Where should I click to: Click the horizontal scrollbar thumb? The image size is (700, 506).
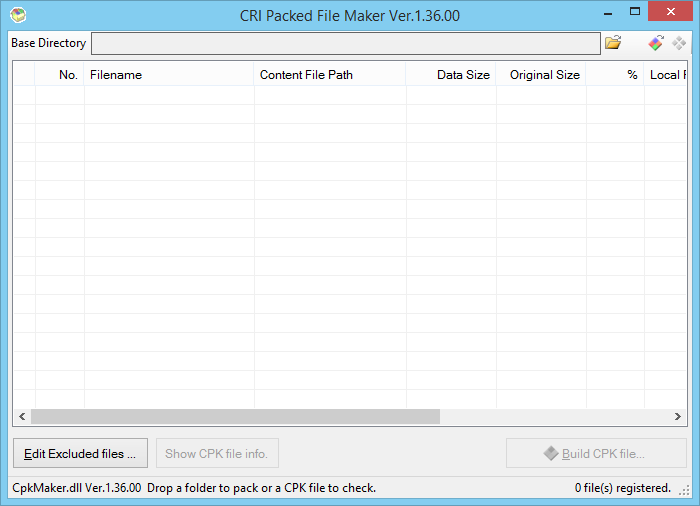[235, 417]
